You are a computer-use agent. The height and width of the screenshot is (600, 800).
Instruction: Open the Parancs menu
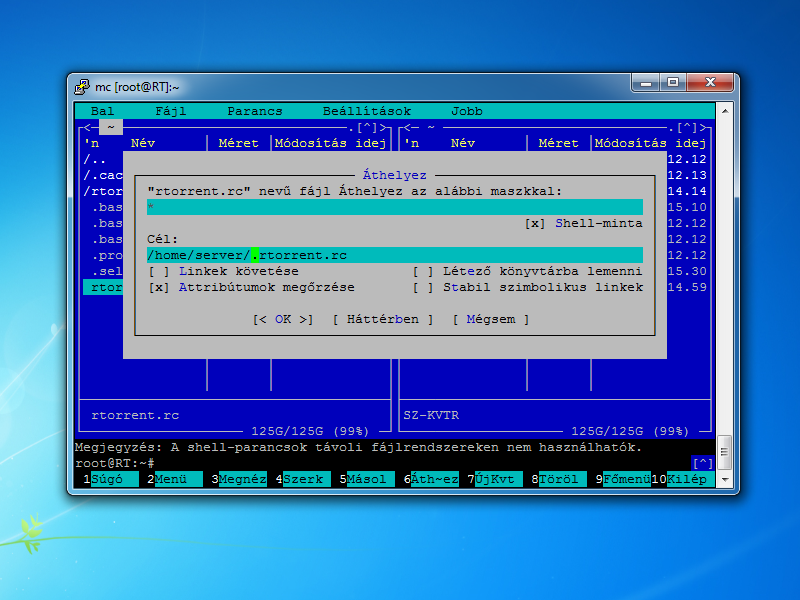[255, 112]
